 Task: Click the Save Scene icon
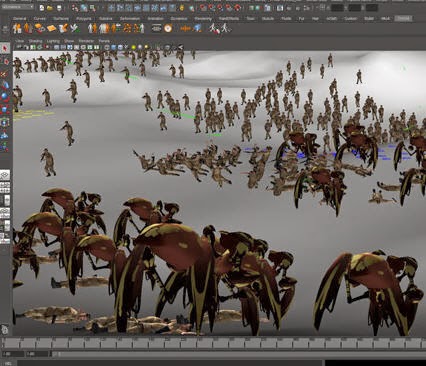pyautogui.click(x=59, y=7)
